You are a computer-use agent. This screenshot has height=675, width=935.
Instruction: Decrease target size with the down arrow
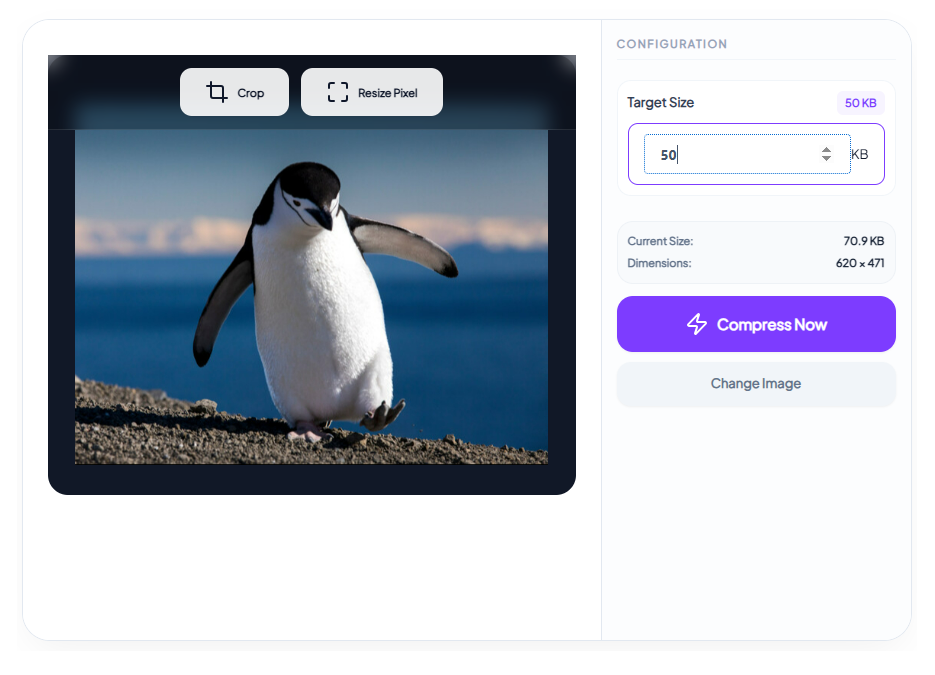pos(826,159)
